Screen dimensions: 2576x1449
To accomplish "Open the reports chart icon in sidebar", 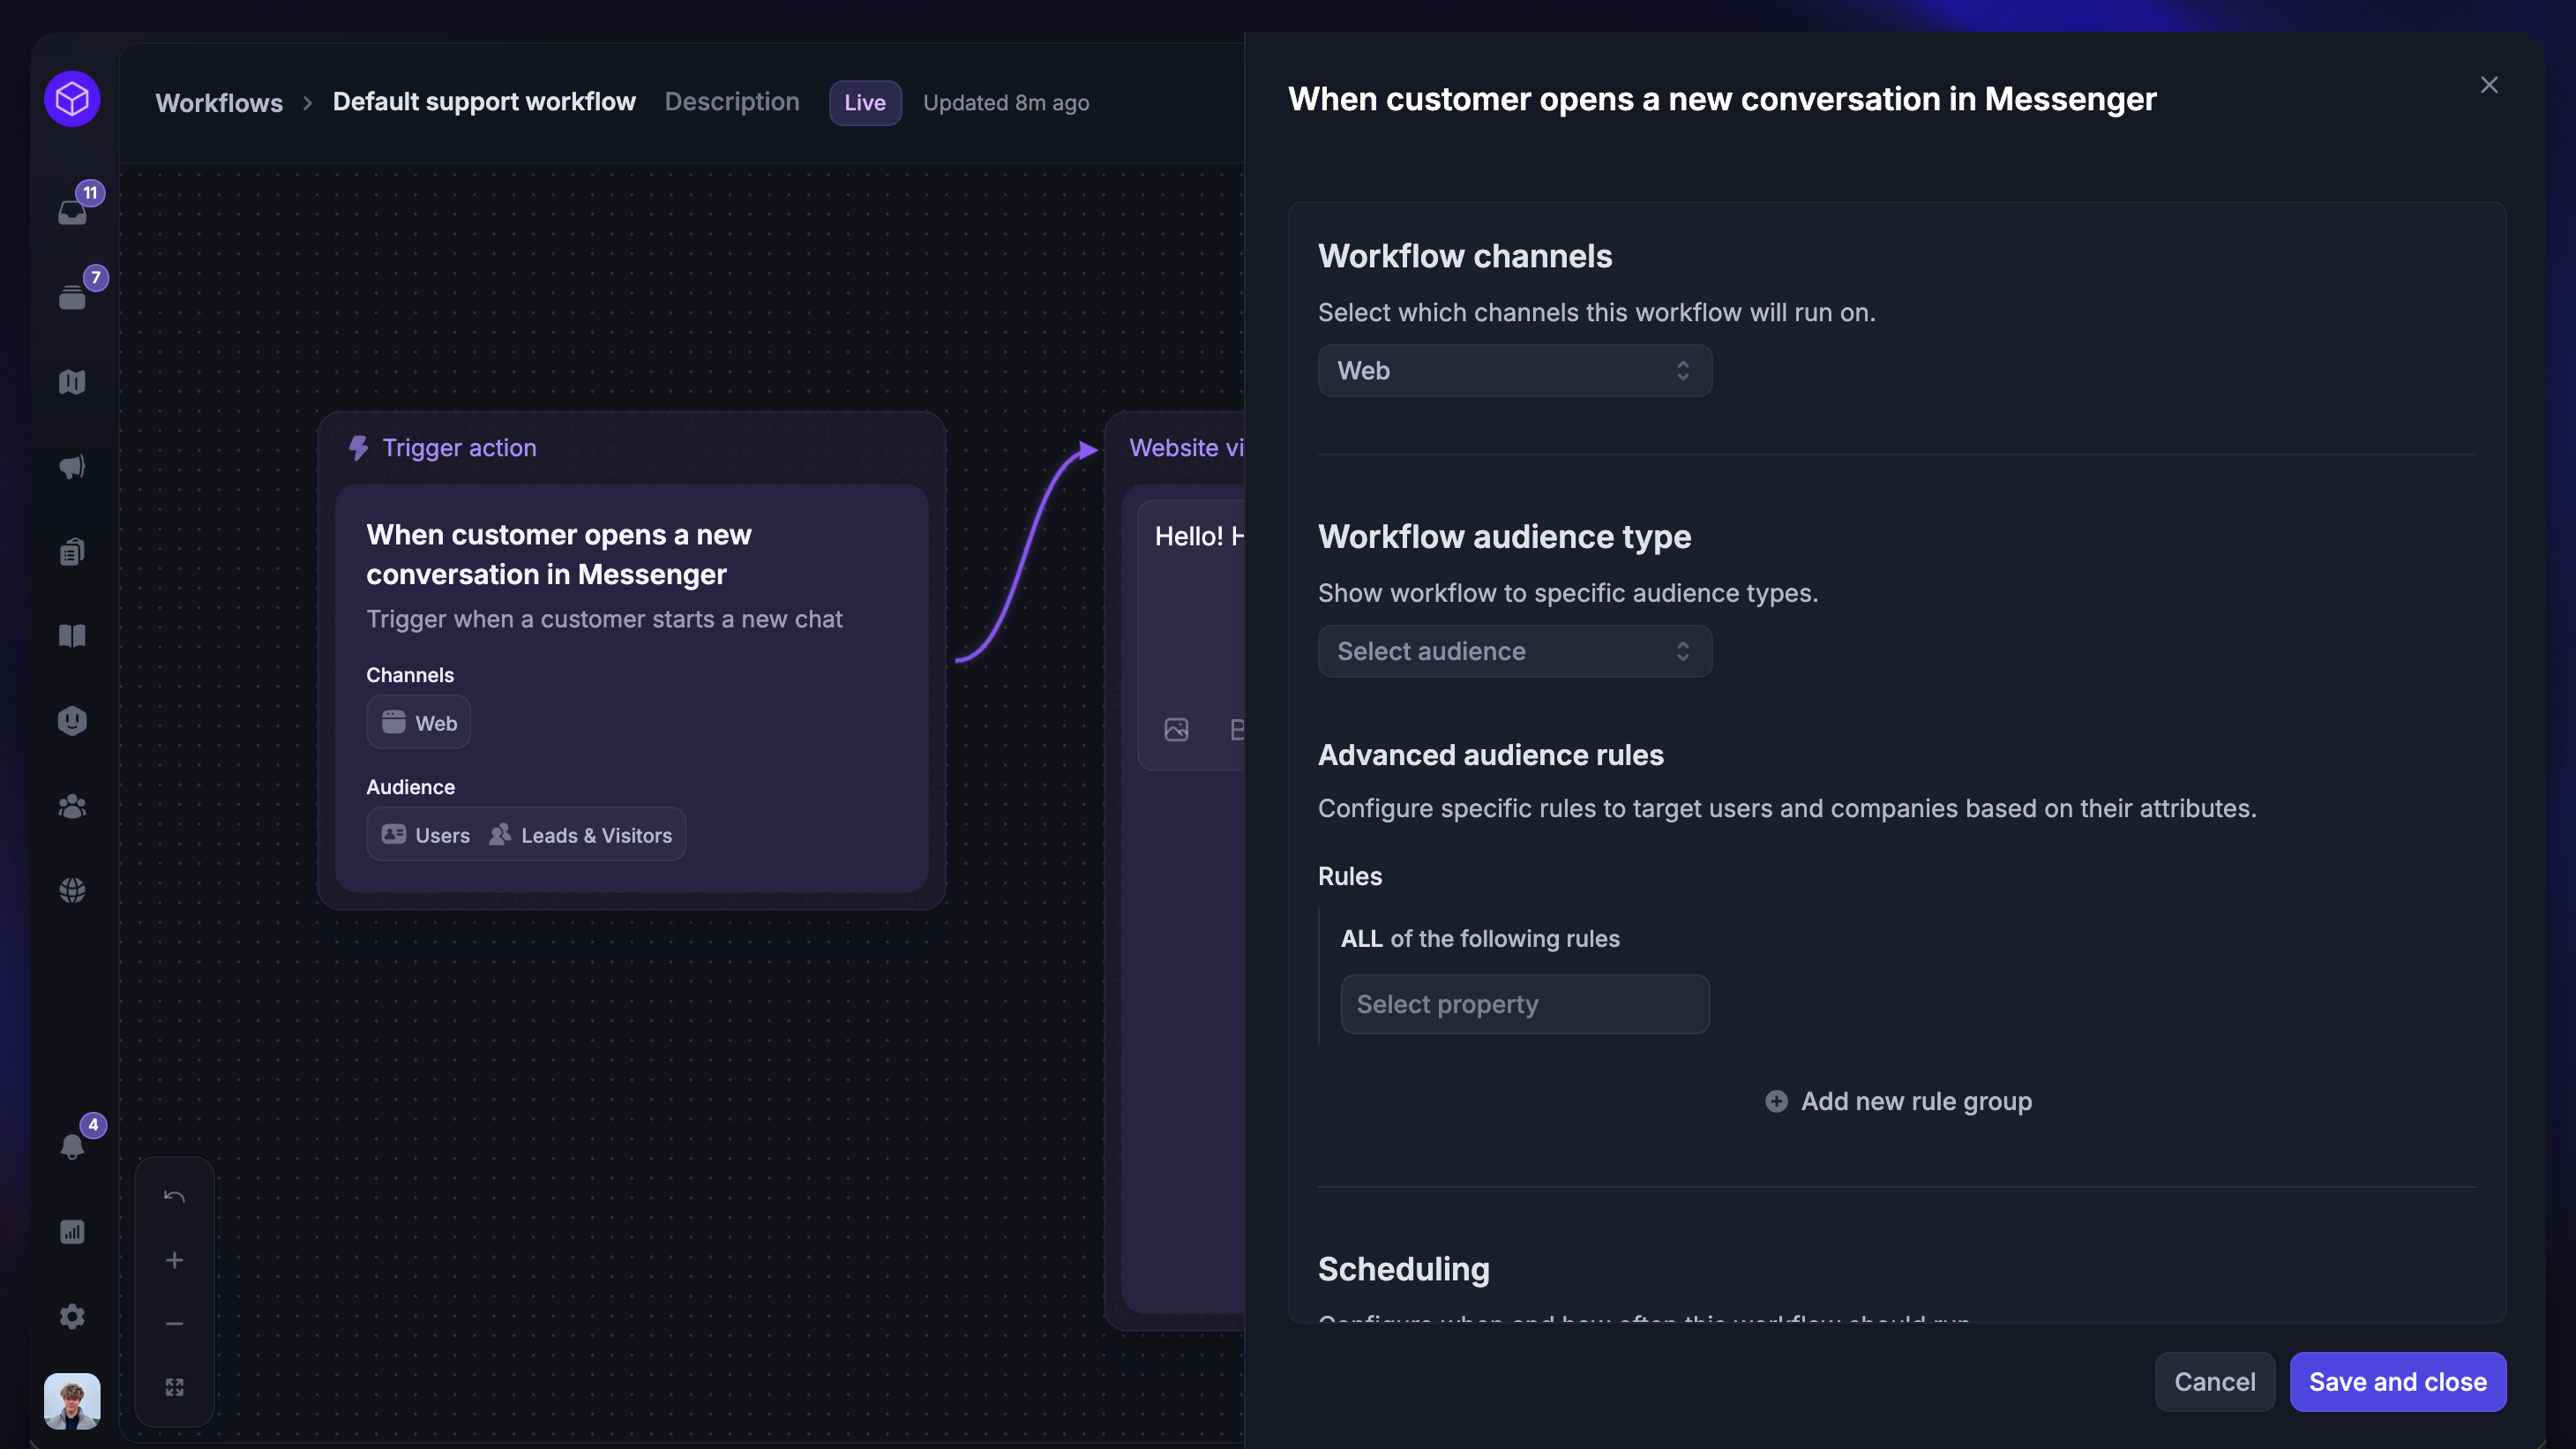I will click(72, 1232).
